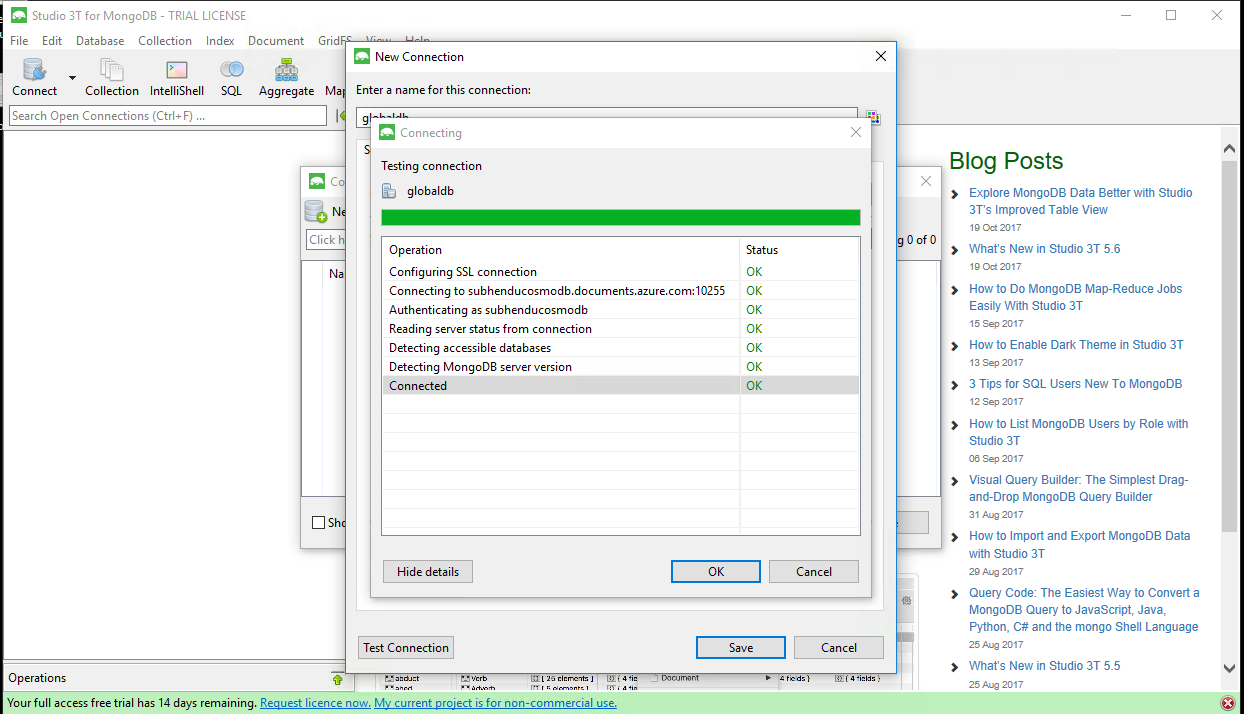The width and height of the screenshot is (1244, 714).
Task: Click Save in New Connection dialog
Action: 741,648
